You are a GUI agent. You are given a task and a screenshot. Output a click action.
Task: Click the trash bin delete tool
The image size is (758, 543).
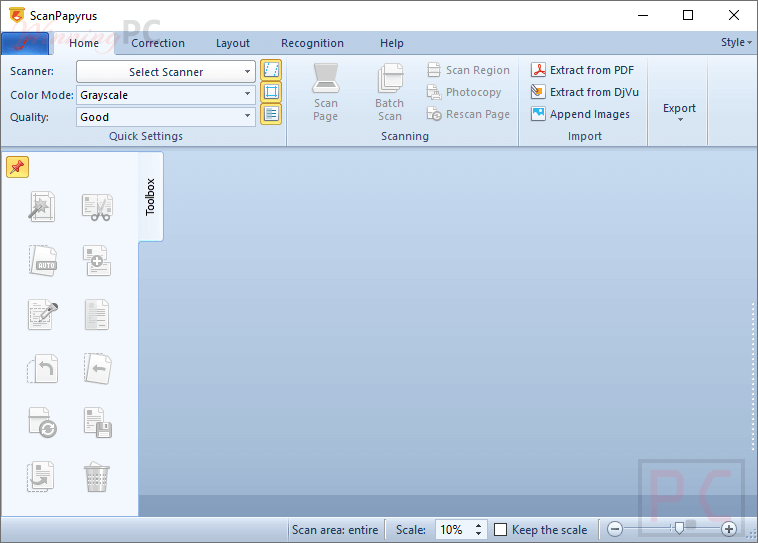(97, 477)
